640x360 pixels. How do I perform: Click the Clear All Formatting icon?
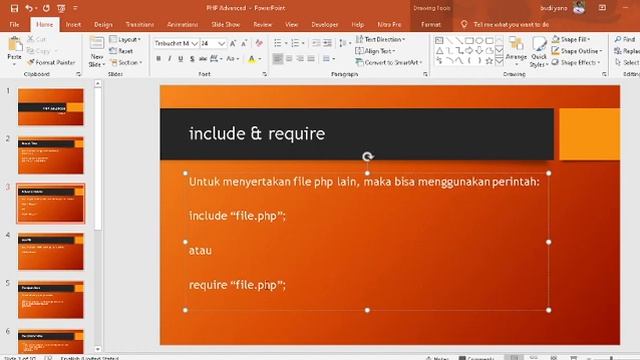(x=259, y=43)
